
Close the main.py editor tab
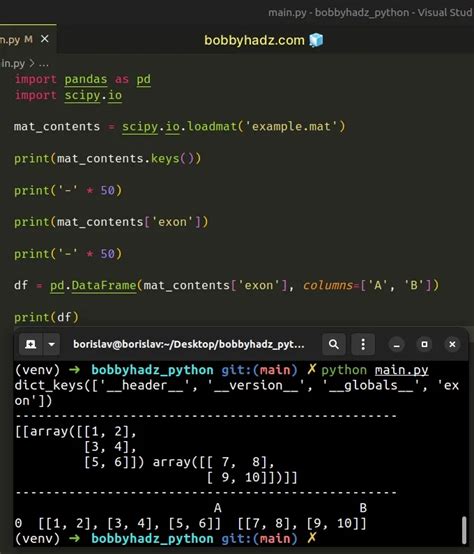(x=45, y=39)
